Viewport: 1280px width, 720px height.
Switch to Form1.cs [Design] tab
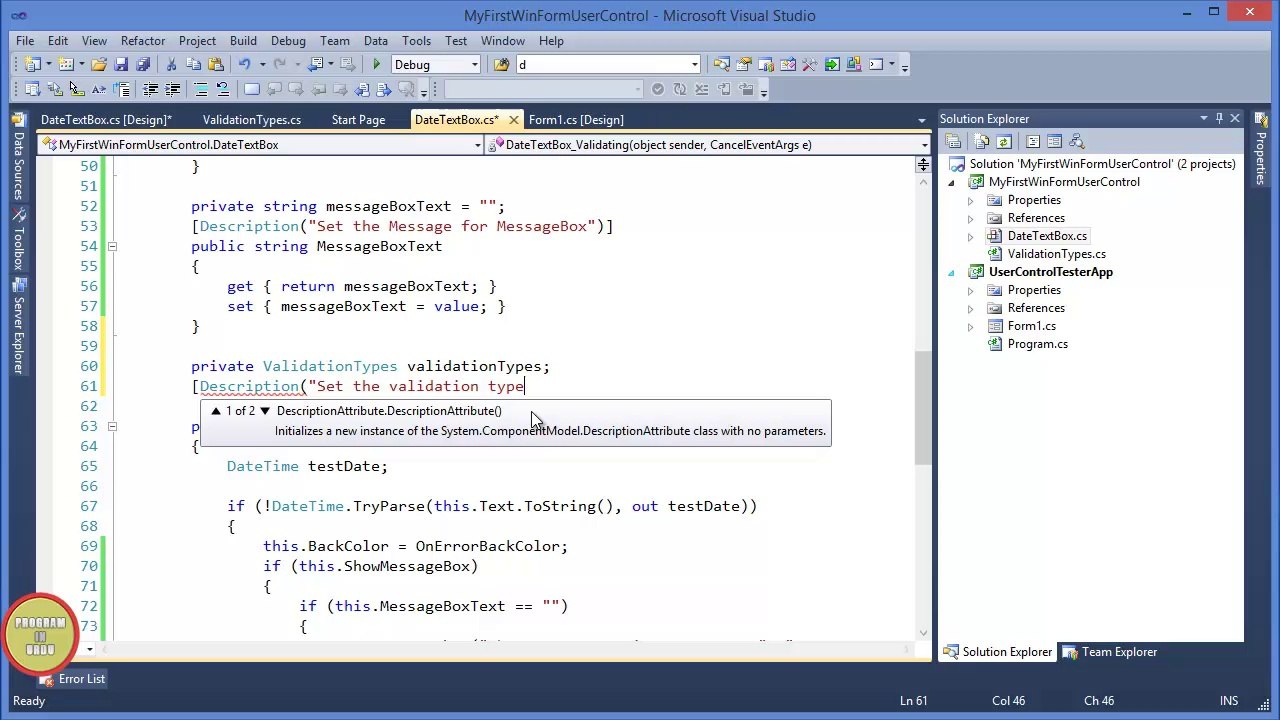[x=576, y=120]
